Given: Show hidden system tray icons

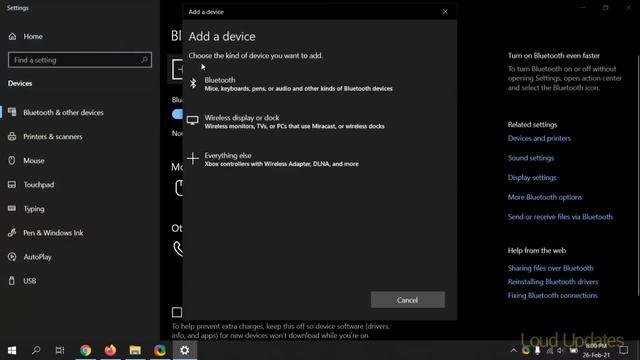Looking at the screenshot, I should coord(513,351).
